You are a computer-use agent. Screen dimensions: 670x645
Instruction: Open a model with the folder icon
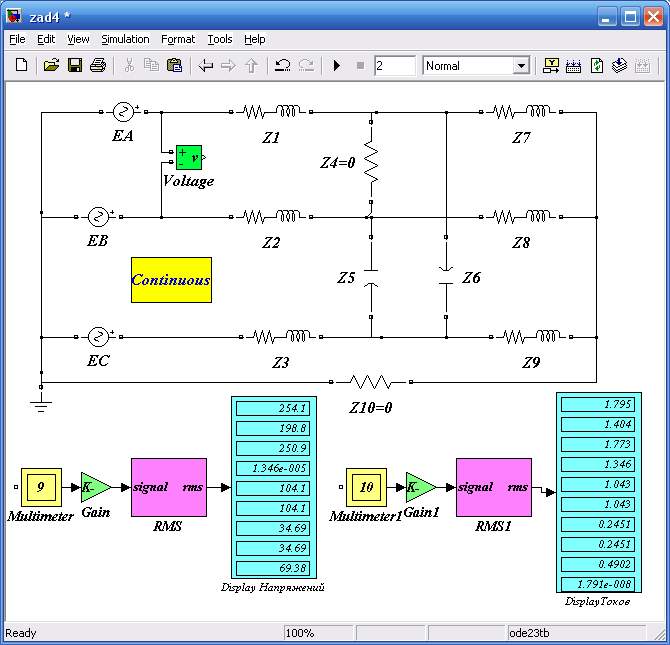click(x=51, y=65)
